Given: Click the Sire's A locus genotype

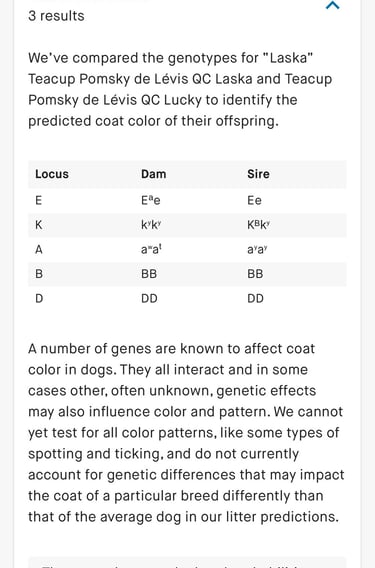Looking at the screenshot, I should pyautogui.click(x=258, y=250).
